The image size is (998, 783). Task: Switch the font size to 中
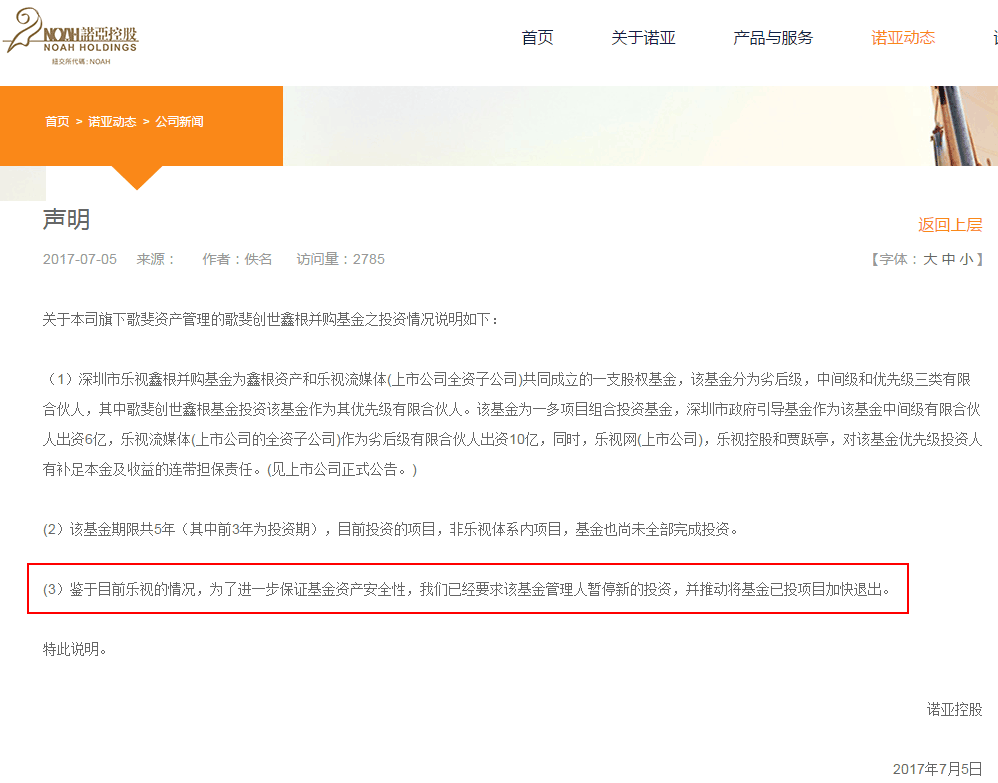point(948,259)
